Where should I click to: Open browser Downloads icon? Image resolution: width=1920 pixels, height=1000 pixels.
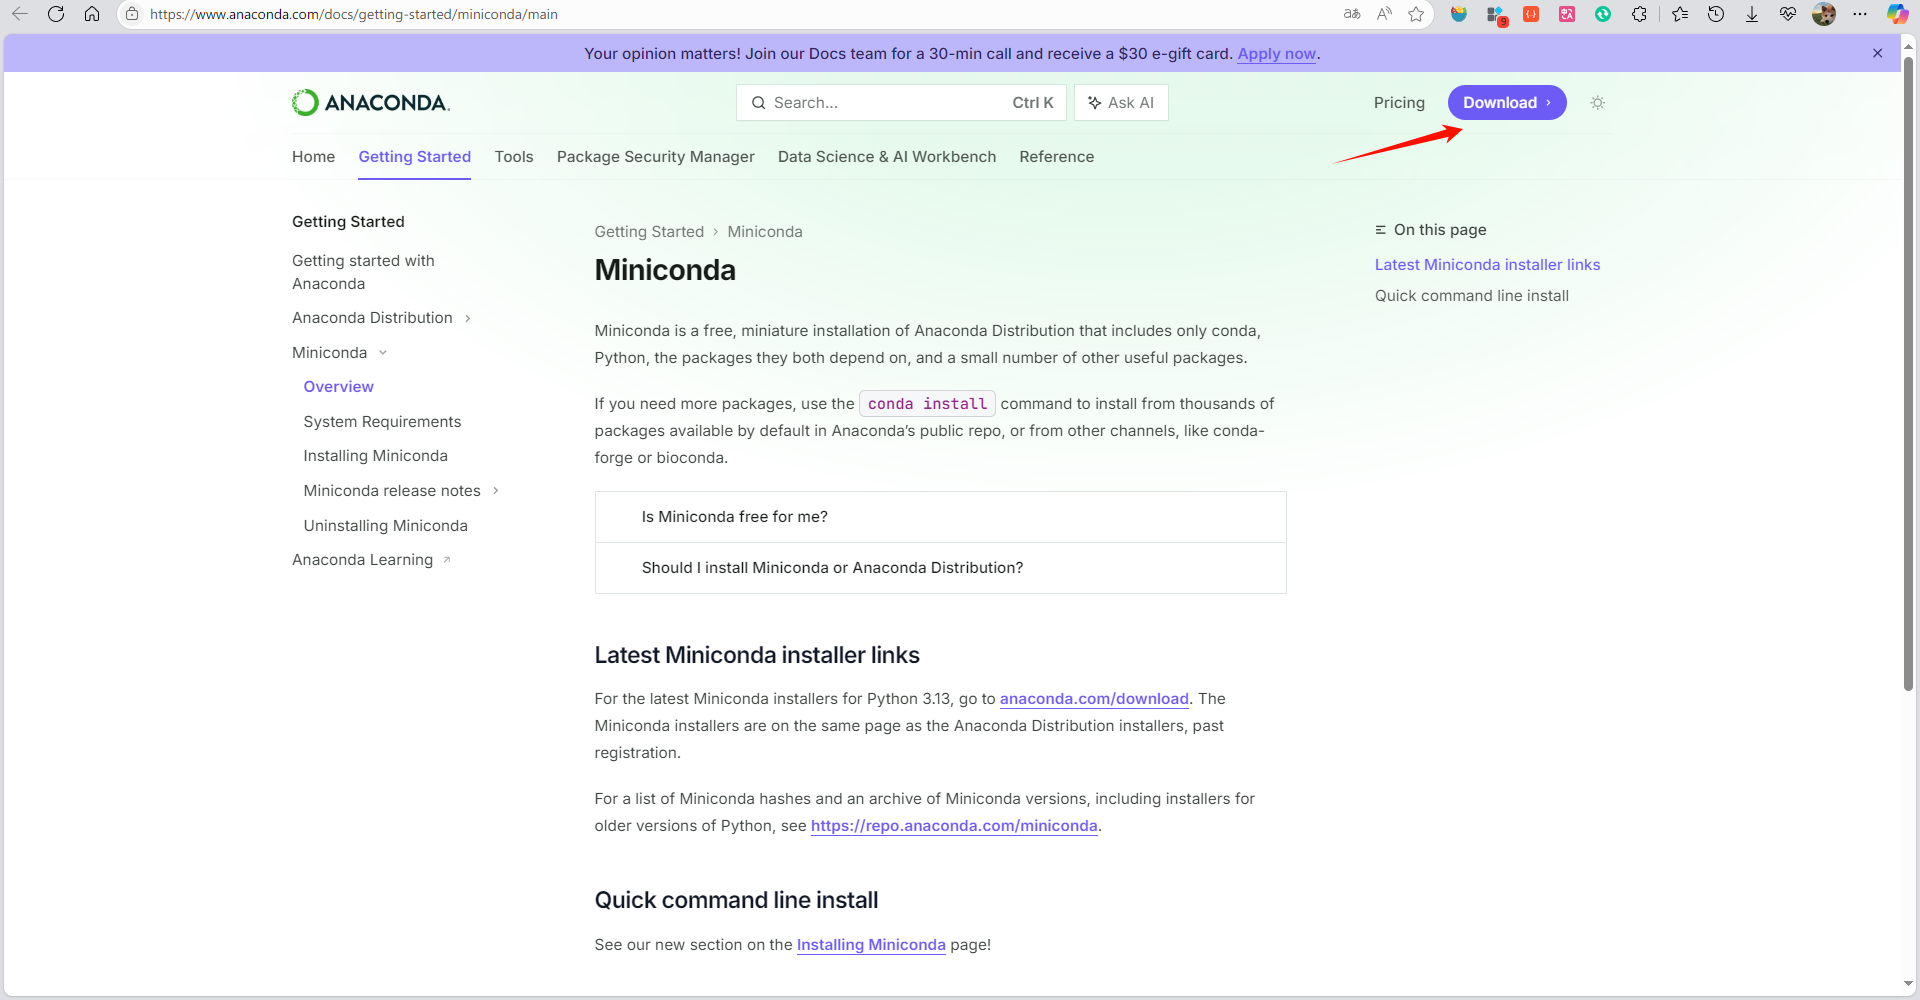tap(1752, 14)
